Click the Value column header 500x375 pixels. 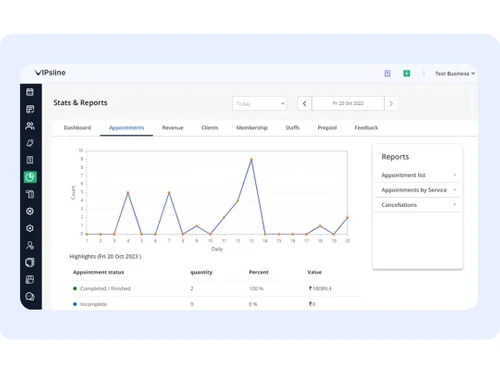[x=315, y=272]
